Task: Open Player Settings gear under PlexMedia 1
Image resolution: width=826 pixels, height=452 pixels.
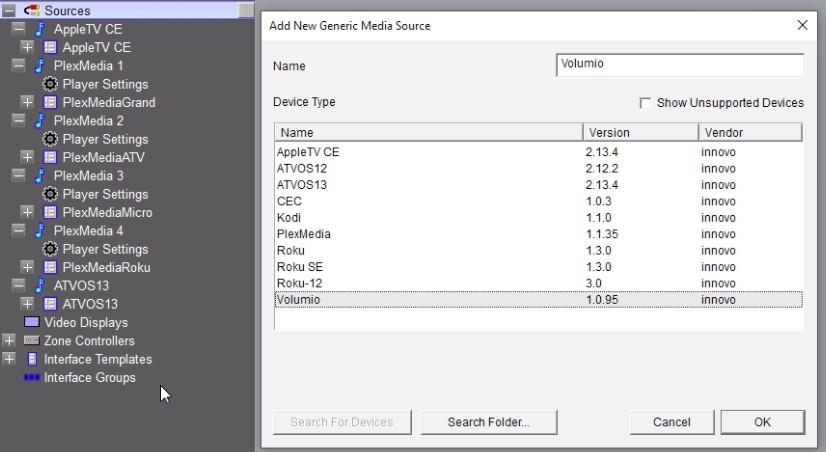Action: click(x=50, y=84)
